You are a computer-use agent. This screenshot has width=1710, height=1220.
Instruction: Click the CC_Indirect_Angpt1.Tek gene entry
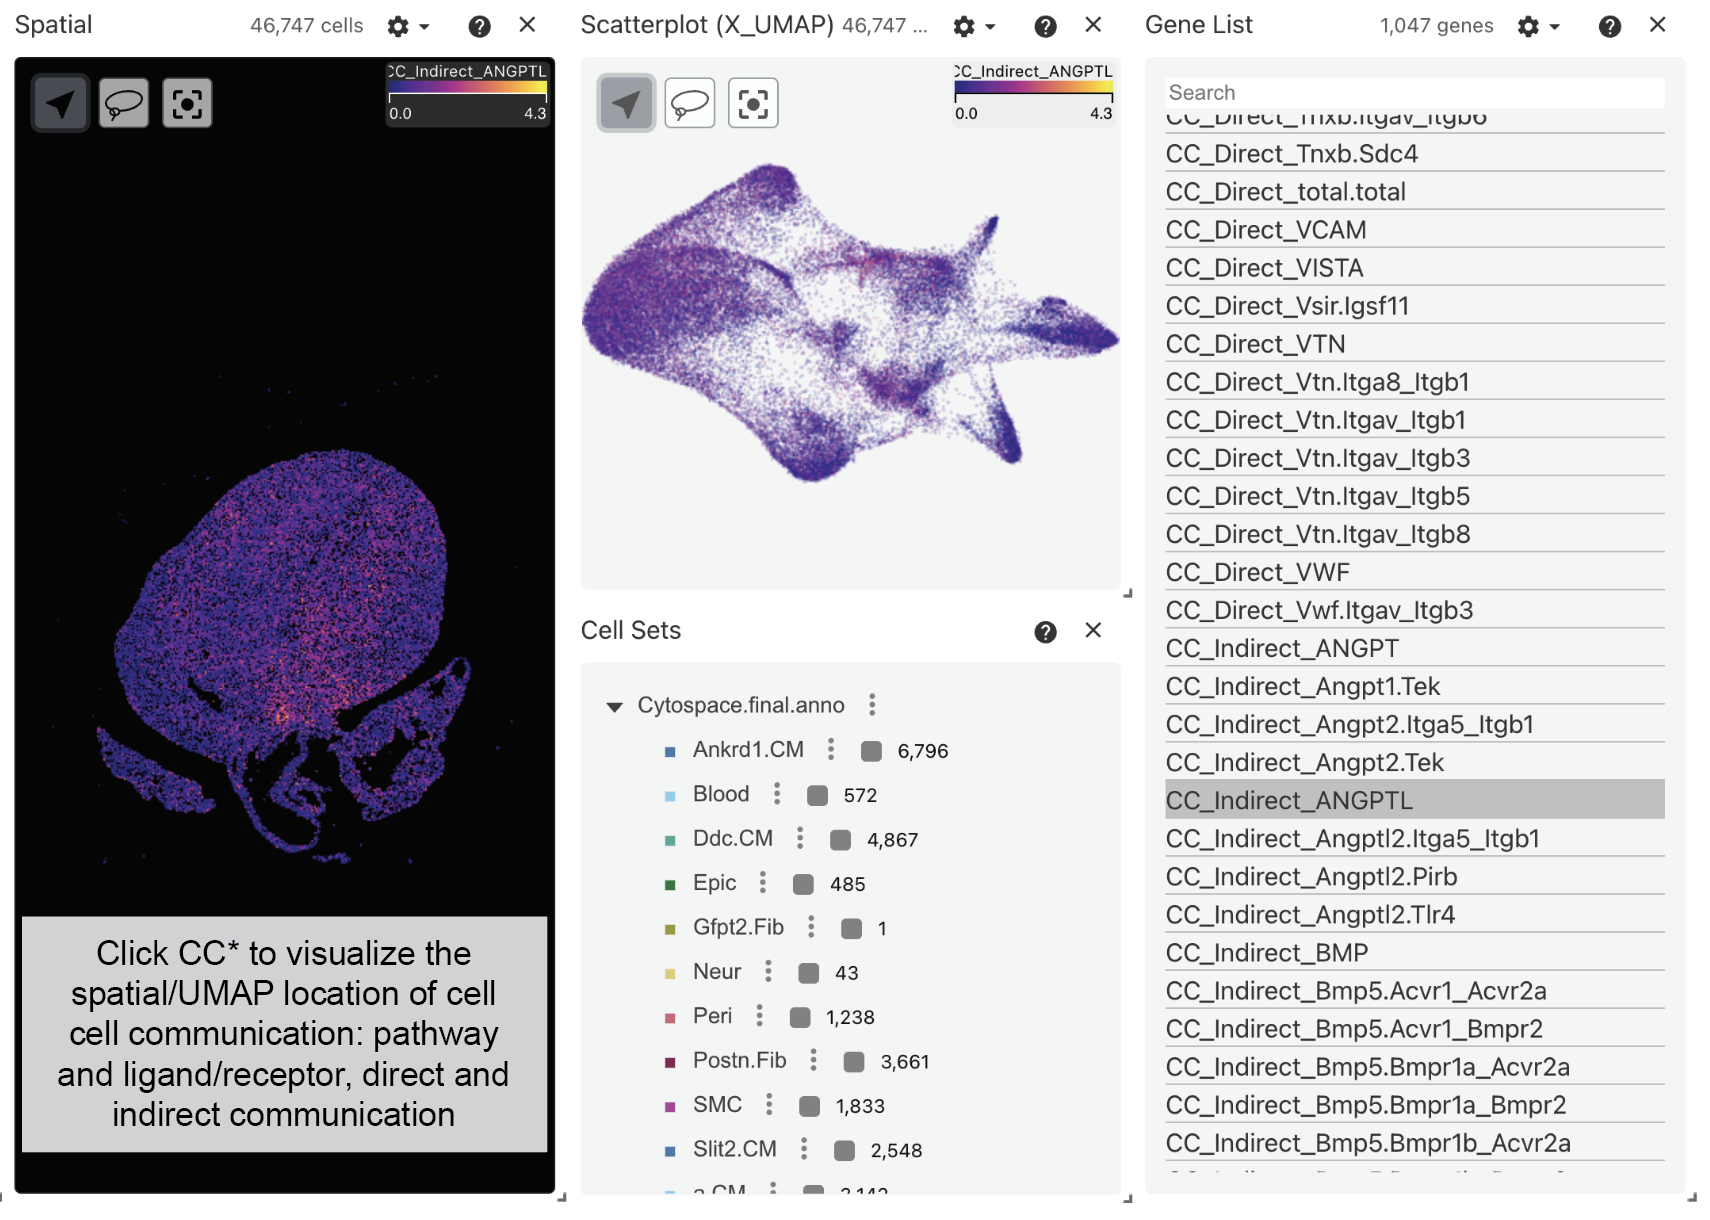(x=1302, y=687)
